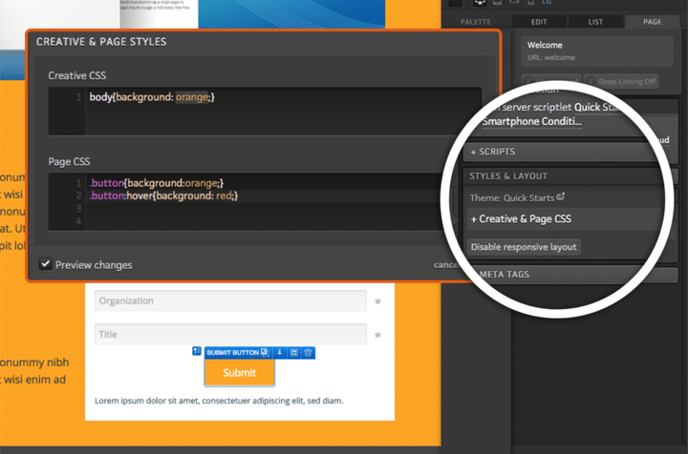
Task: Click the SUBMIT BUTTON label in the blue toolbar
Action: pos(233,353)
